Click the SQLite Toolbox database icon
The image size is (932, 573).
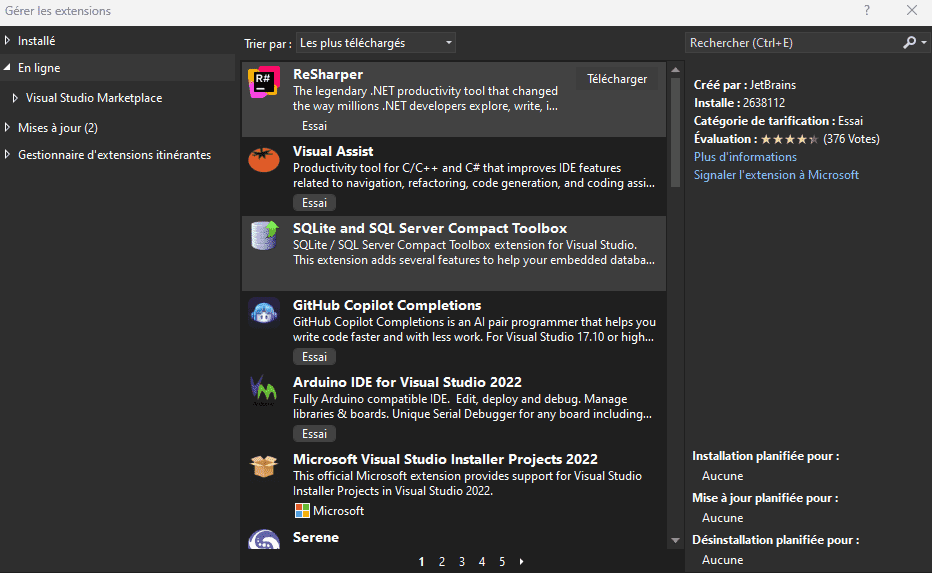(264, 235)
